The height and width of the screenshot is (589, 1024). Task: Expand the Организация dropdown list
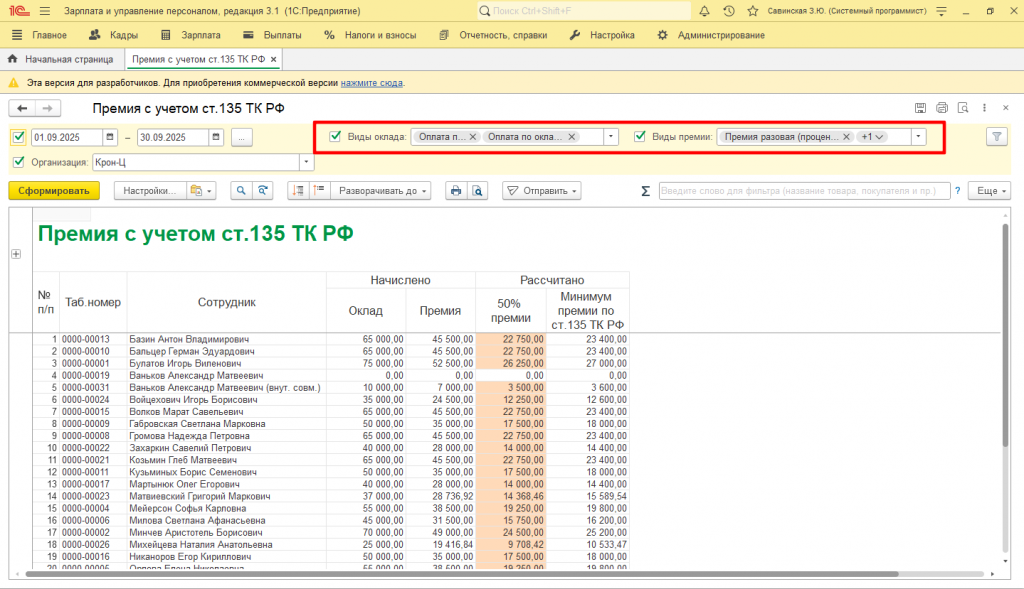(x=306, y=162)
